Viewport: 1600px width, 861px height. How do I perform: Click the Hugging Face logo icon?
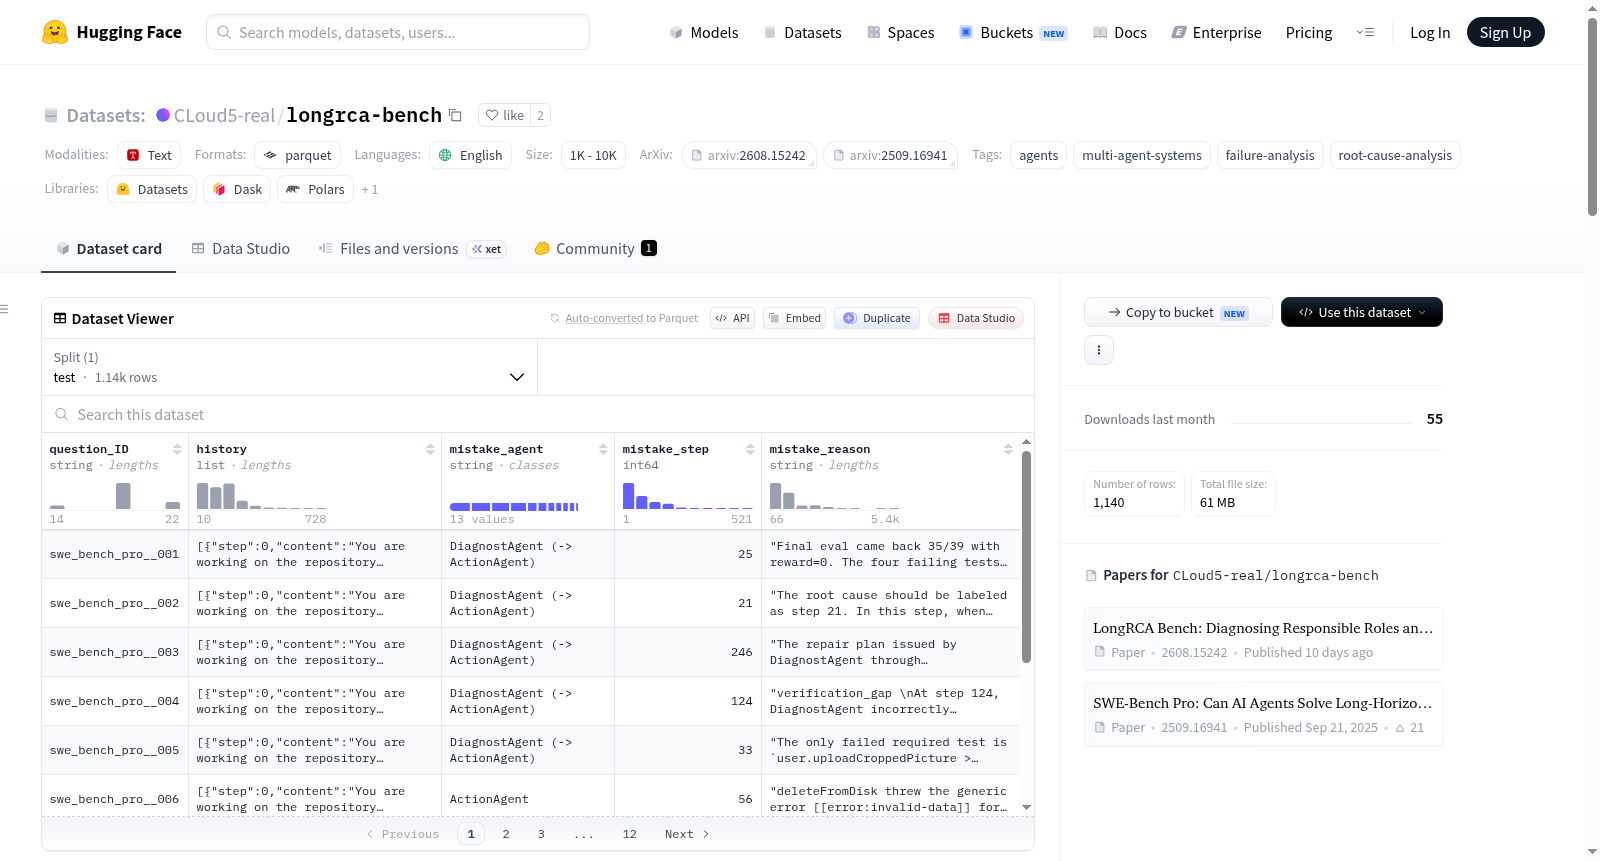pyautogui.click(x=55, y=32)
